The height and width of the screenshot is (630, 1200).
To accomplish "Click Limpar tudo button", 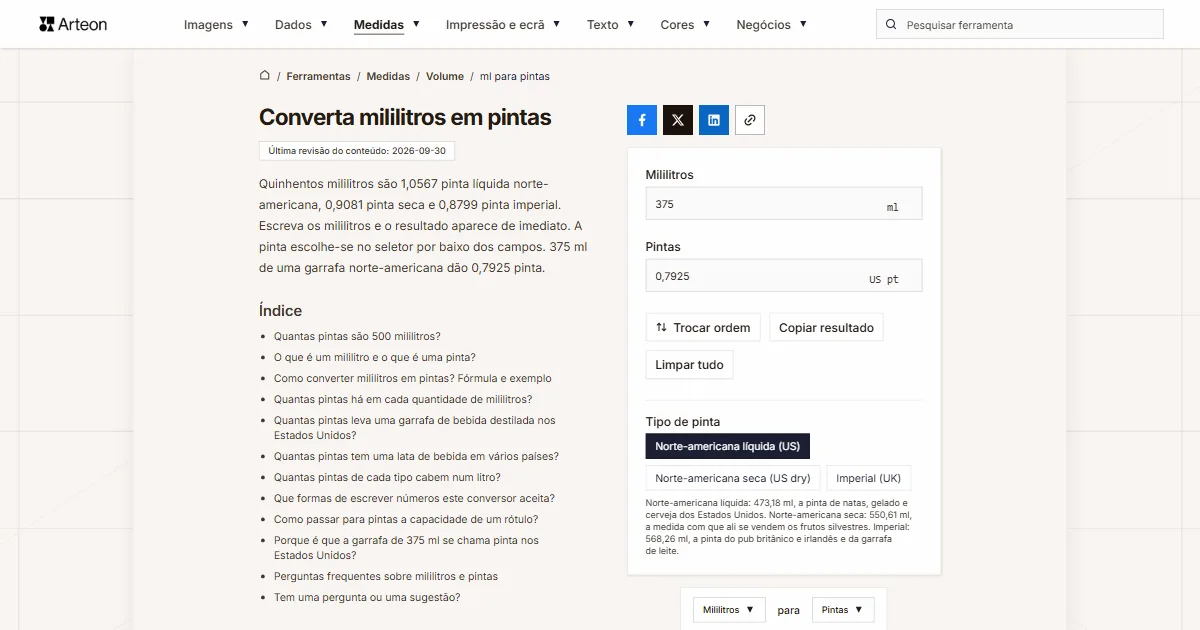I will [x=690, y=365].
